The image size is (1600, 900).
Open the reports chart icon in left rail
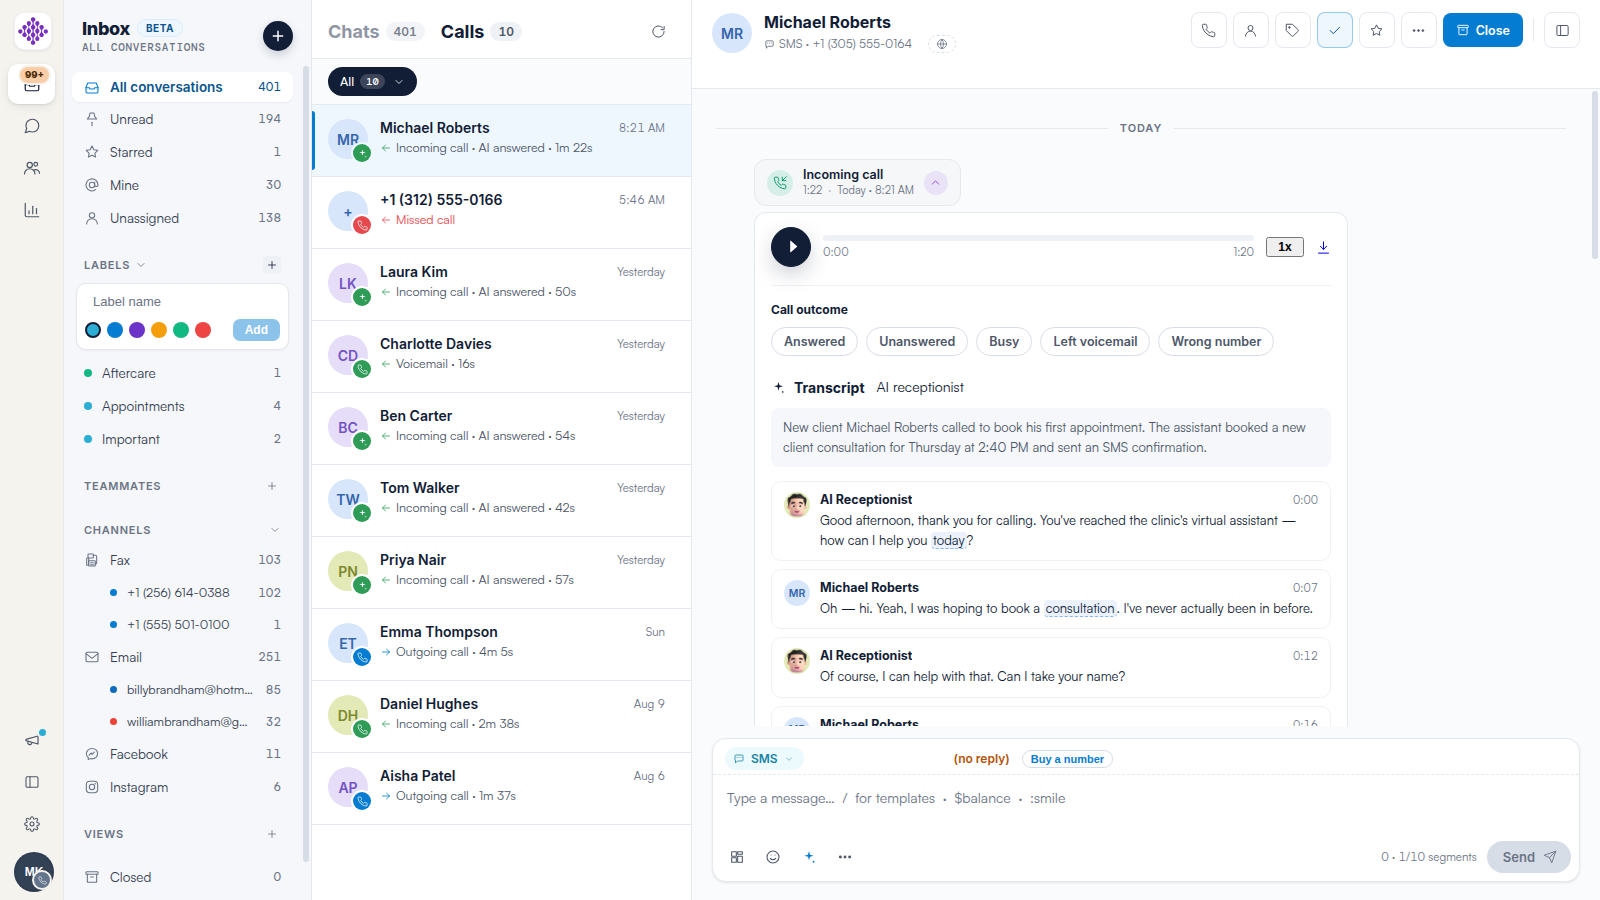click(32, 210)
